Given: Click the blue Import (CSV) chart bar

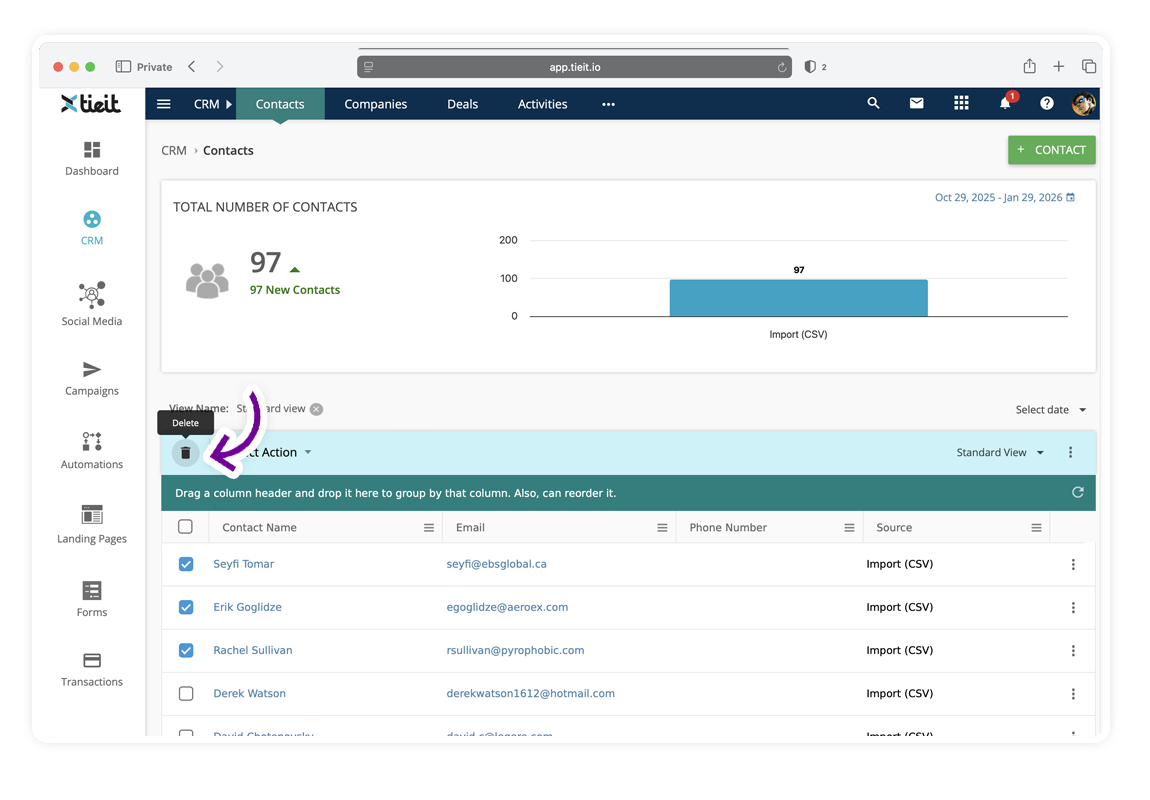Looking at the screenshot, I should (x=798, y=298).
